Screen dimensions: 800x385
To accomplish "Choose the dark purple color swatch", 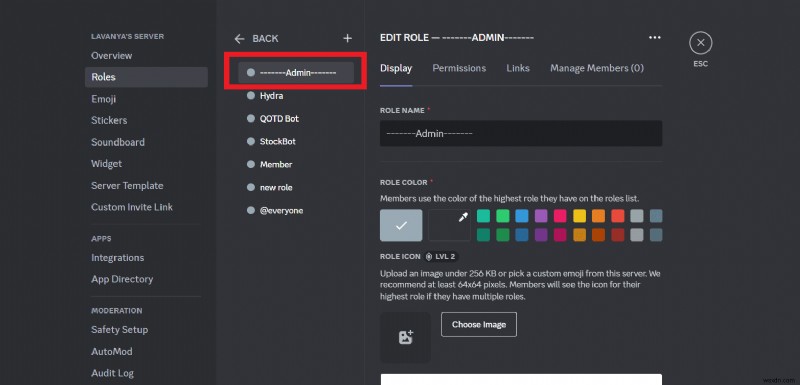I will click(x=541, y=235).
